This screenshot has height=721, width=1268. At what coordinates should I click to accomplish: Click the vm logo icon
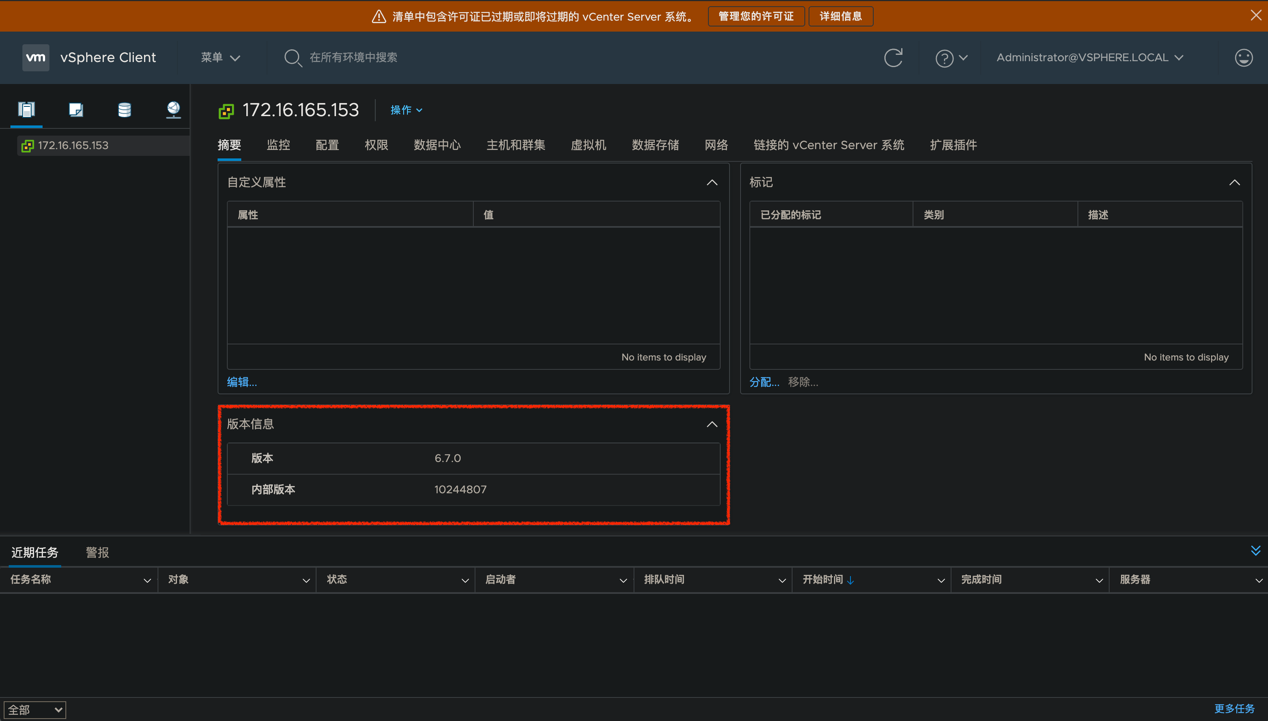(35, 57)
